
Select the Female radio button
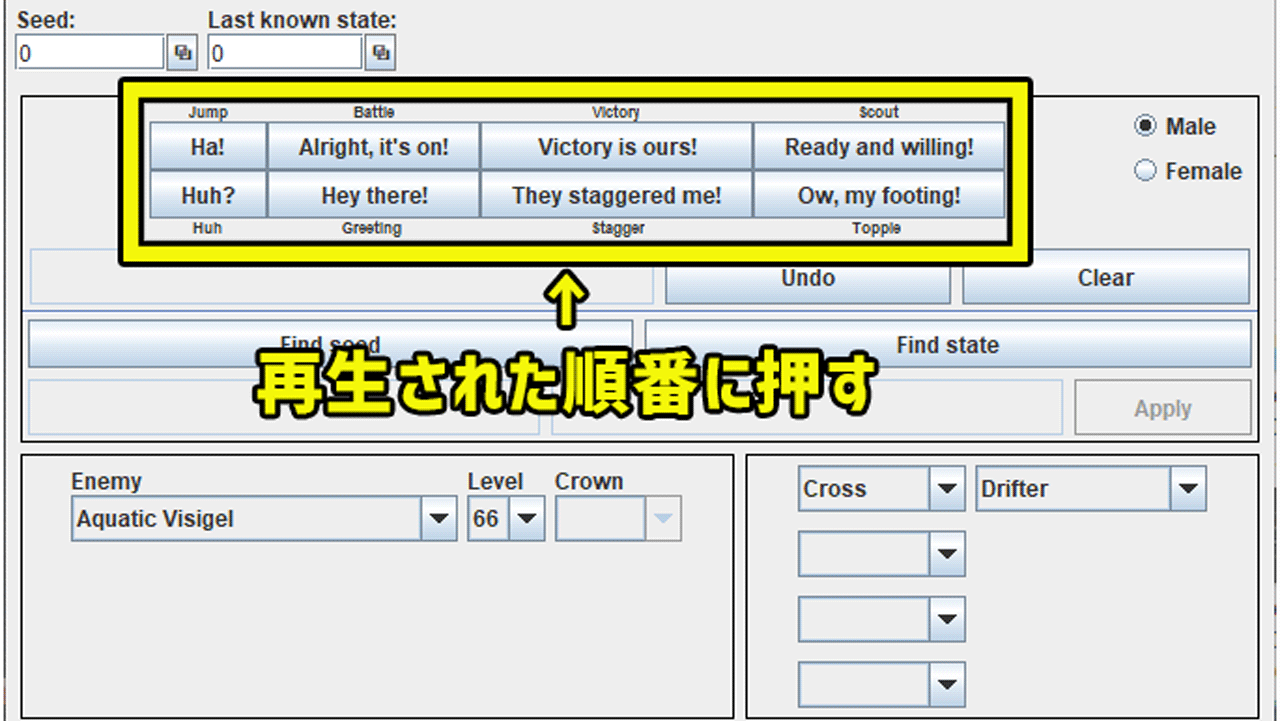pos(1145,171)
